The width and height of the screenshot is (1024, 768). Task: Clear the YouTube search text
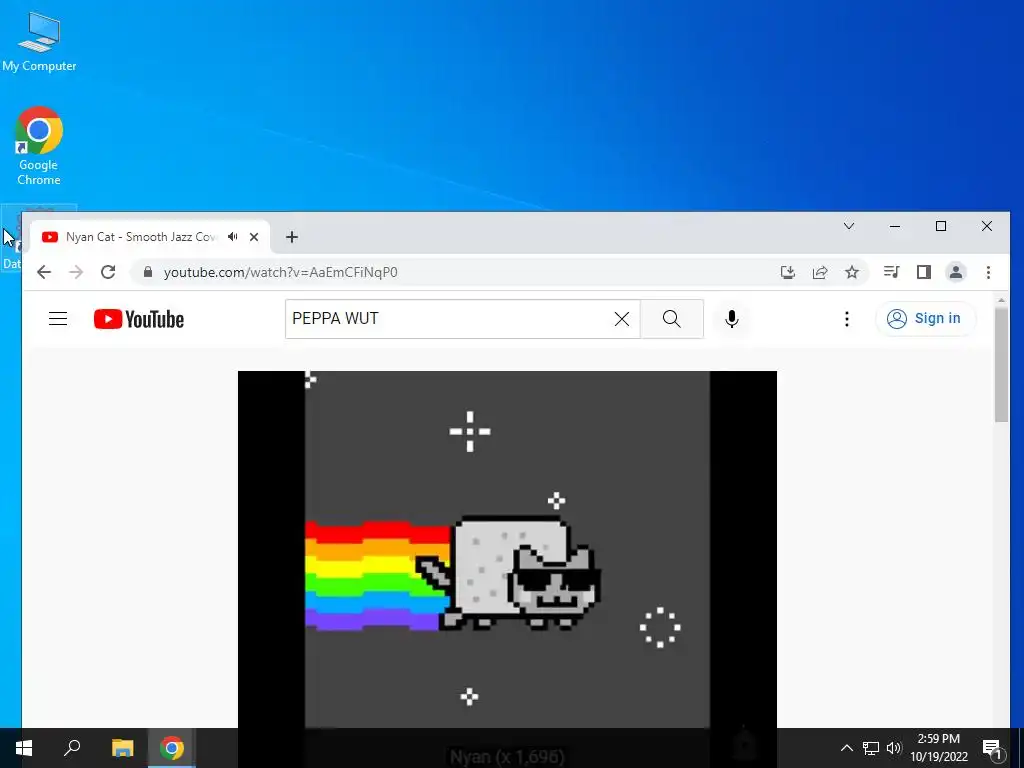(x=622, y=319)
